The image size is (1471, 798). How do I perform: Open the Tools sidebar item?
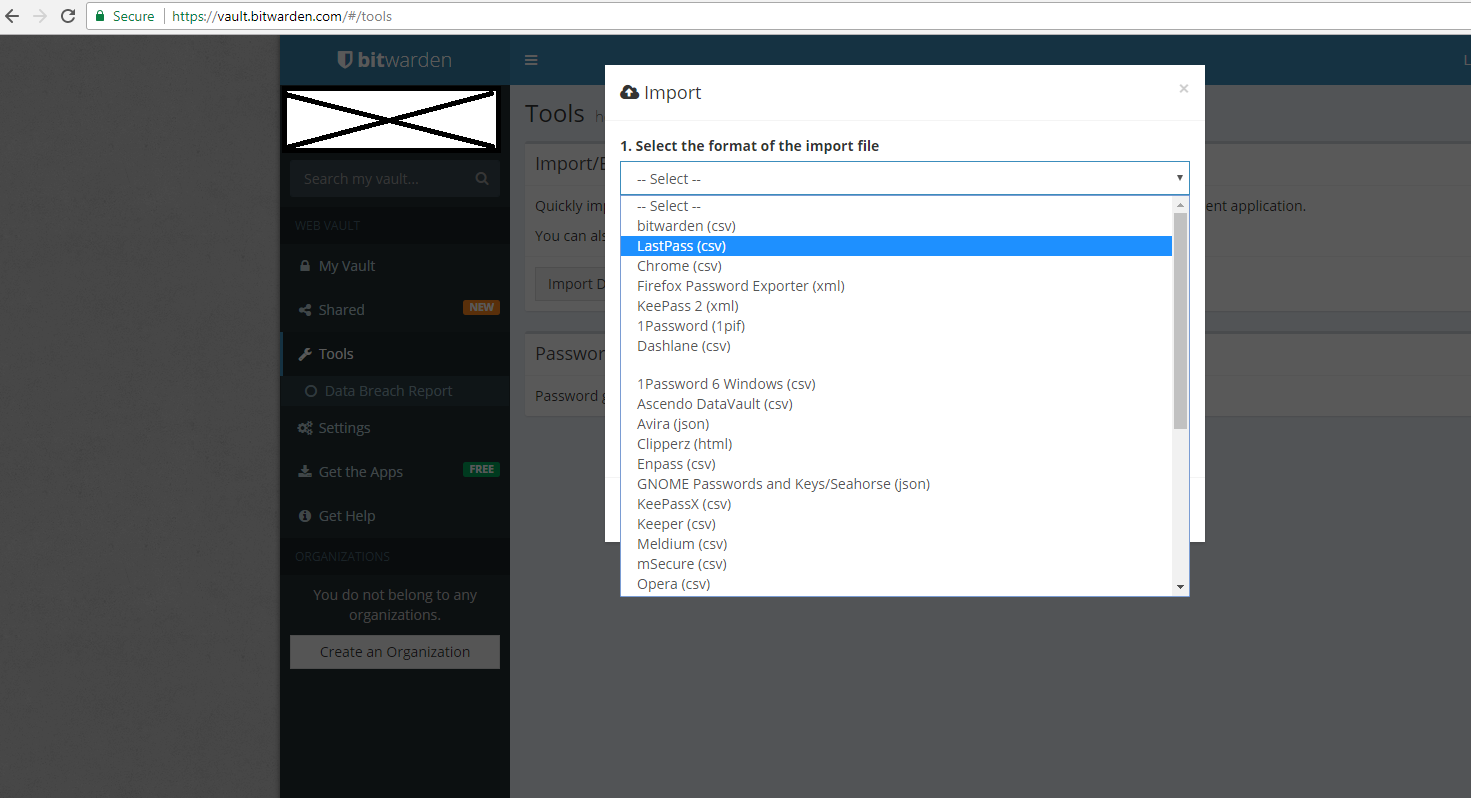(395, 354)
